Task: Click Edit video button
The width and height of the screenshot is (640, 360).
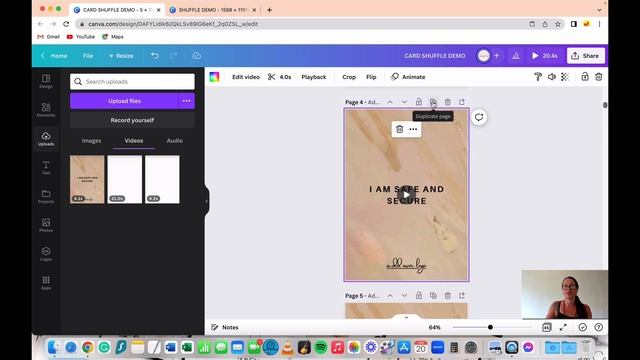Action: [x=246, y=77]
